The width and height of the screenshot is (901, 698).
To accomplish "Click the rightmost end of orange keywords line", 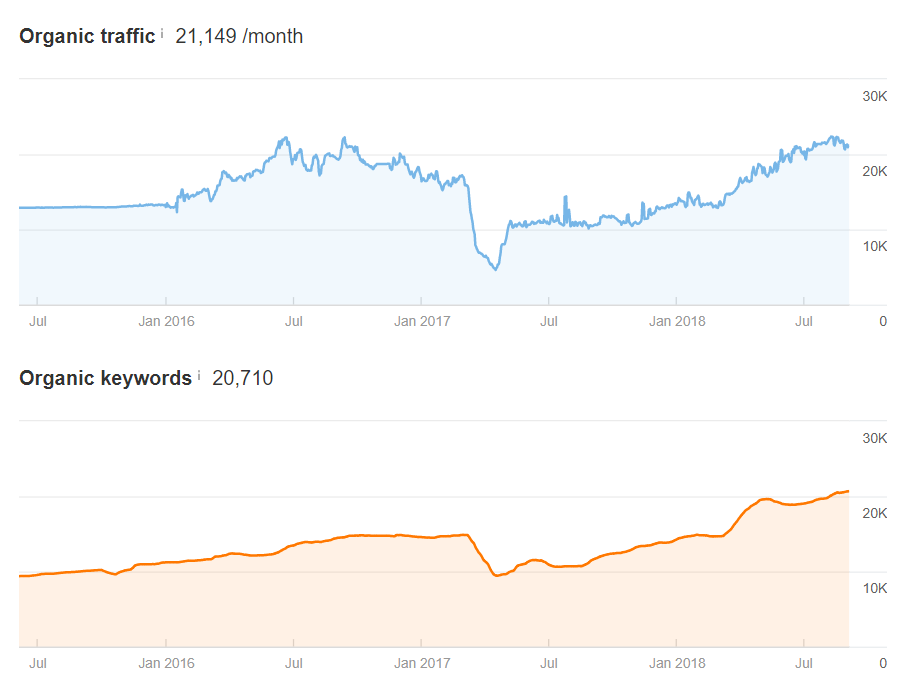I will 848,491.
